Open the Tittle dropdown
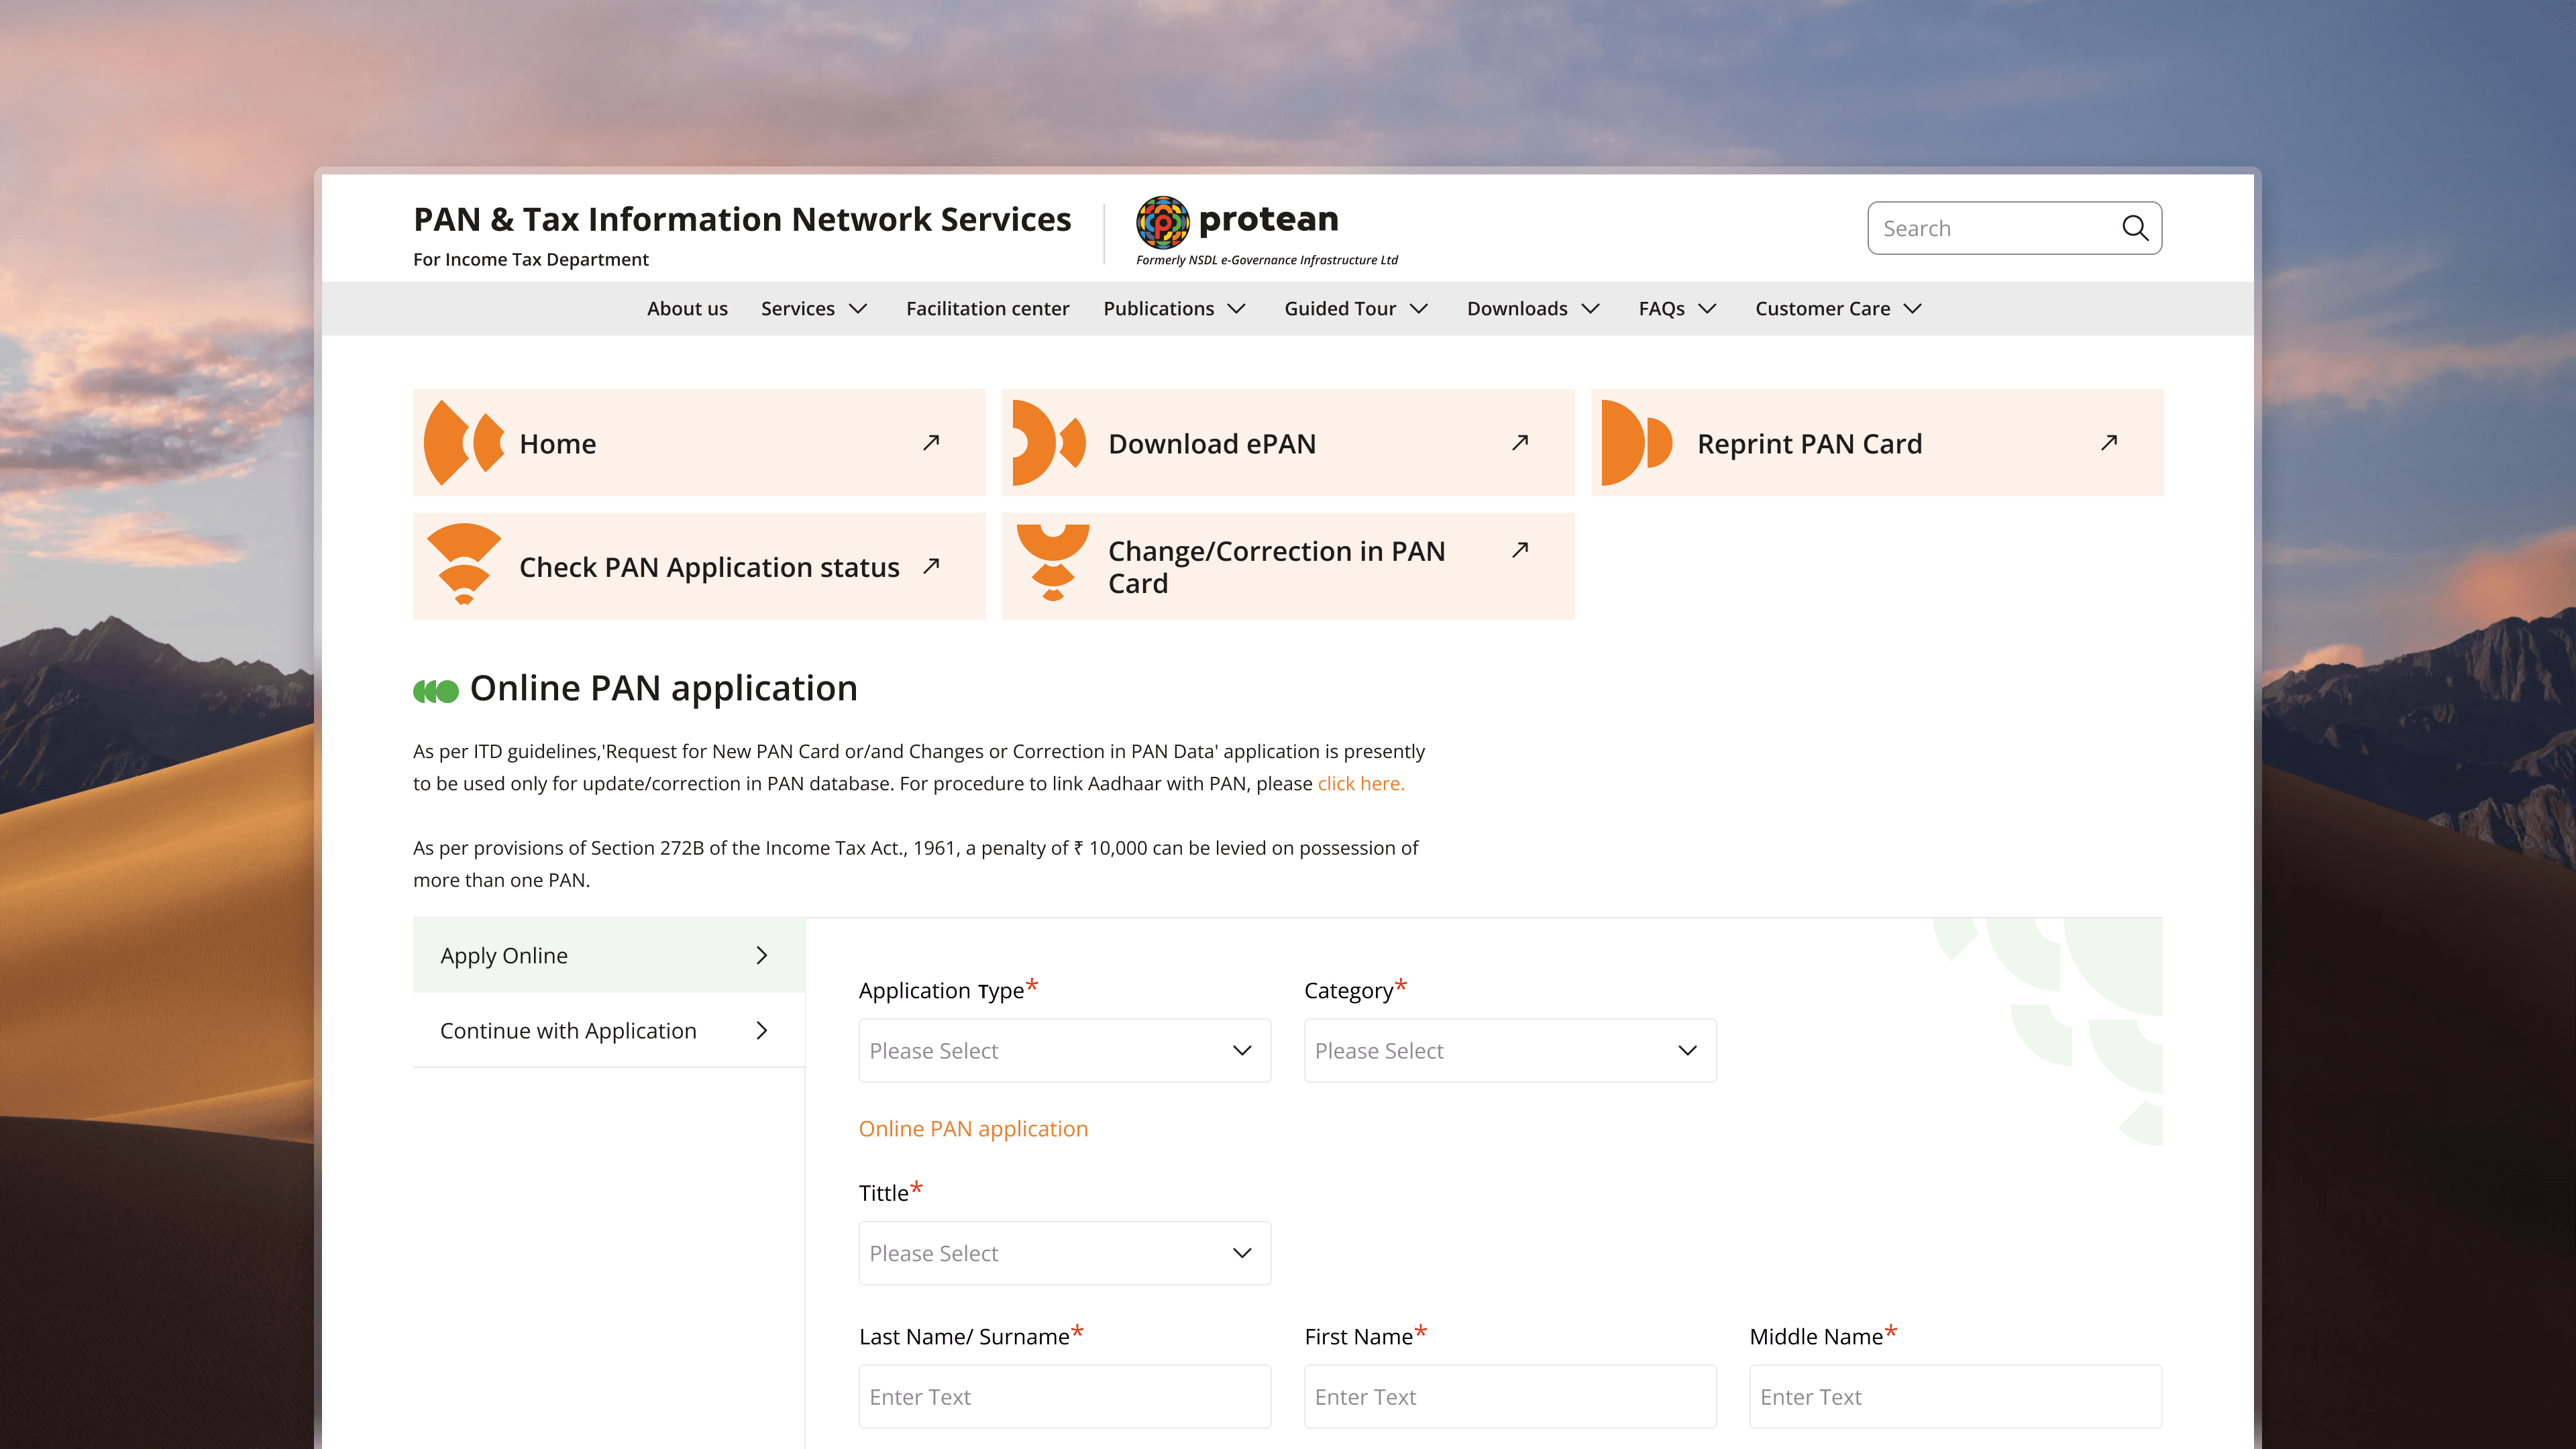The image size is (2576, 1449). (1064, 1253)
